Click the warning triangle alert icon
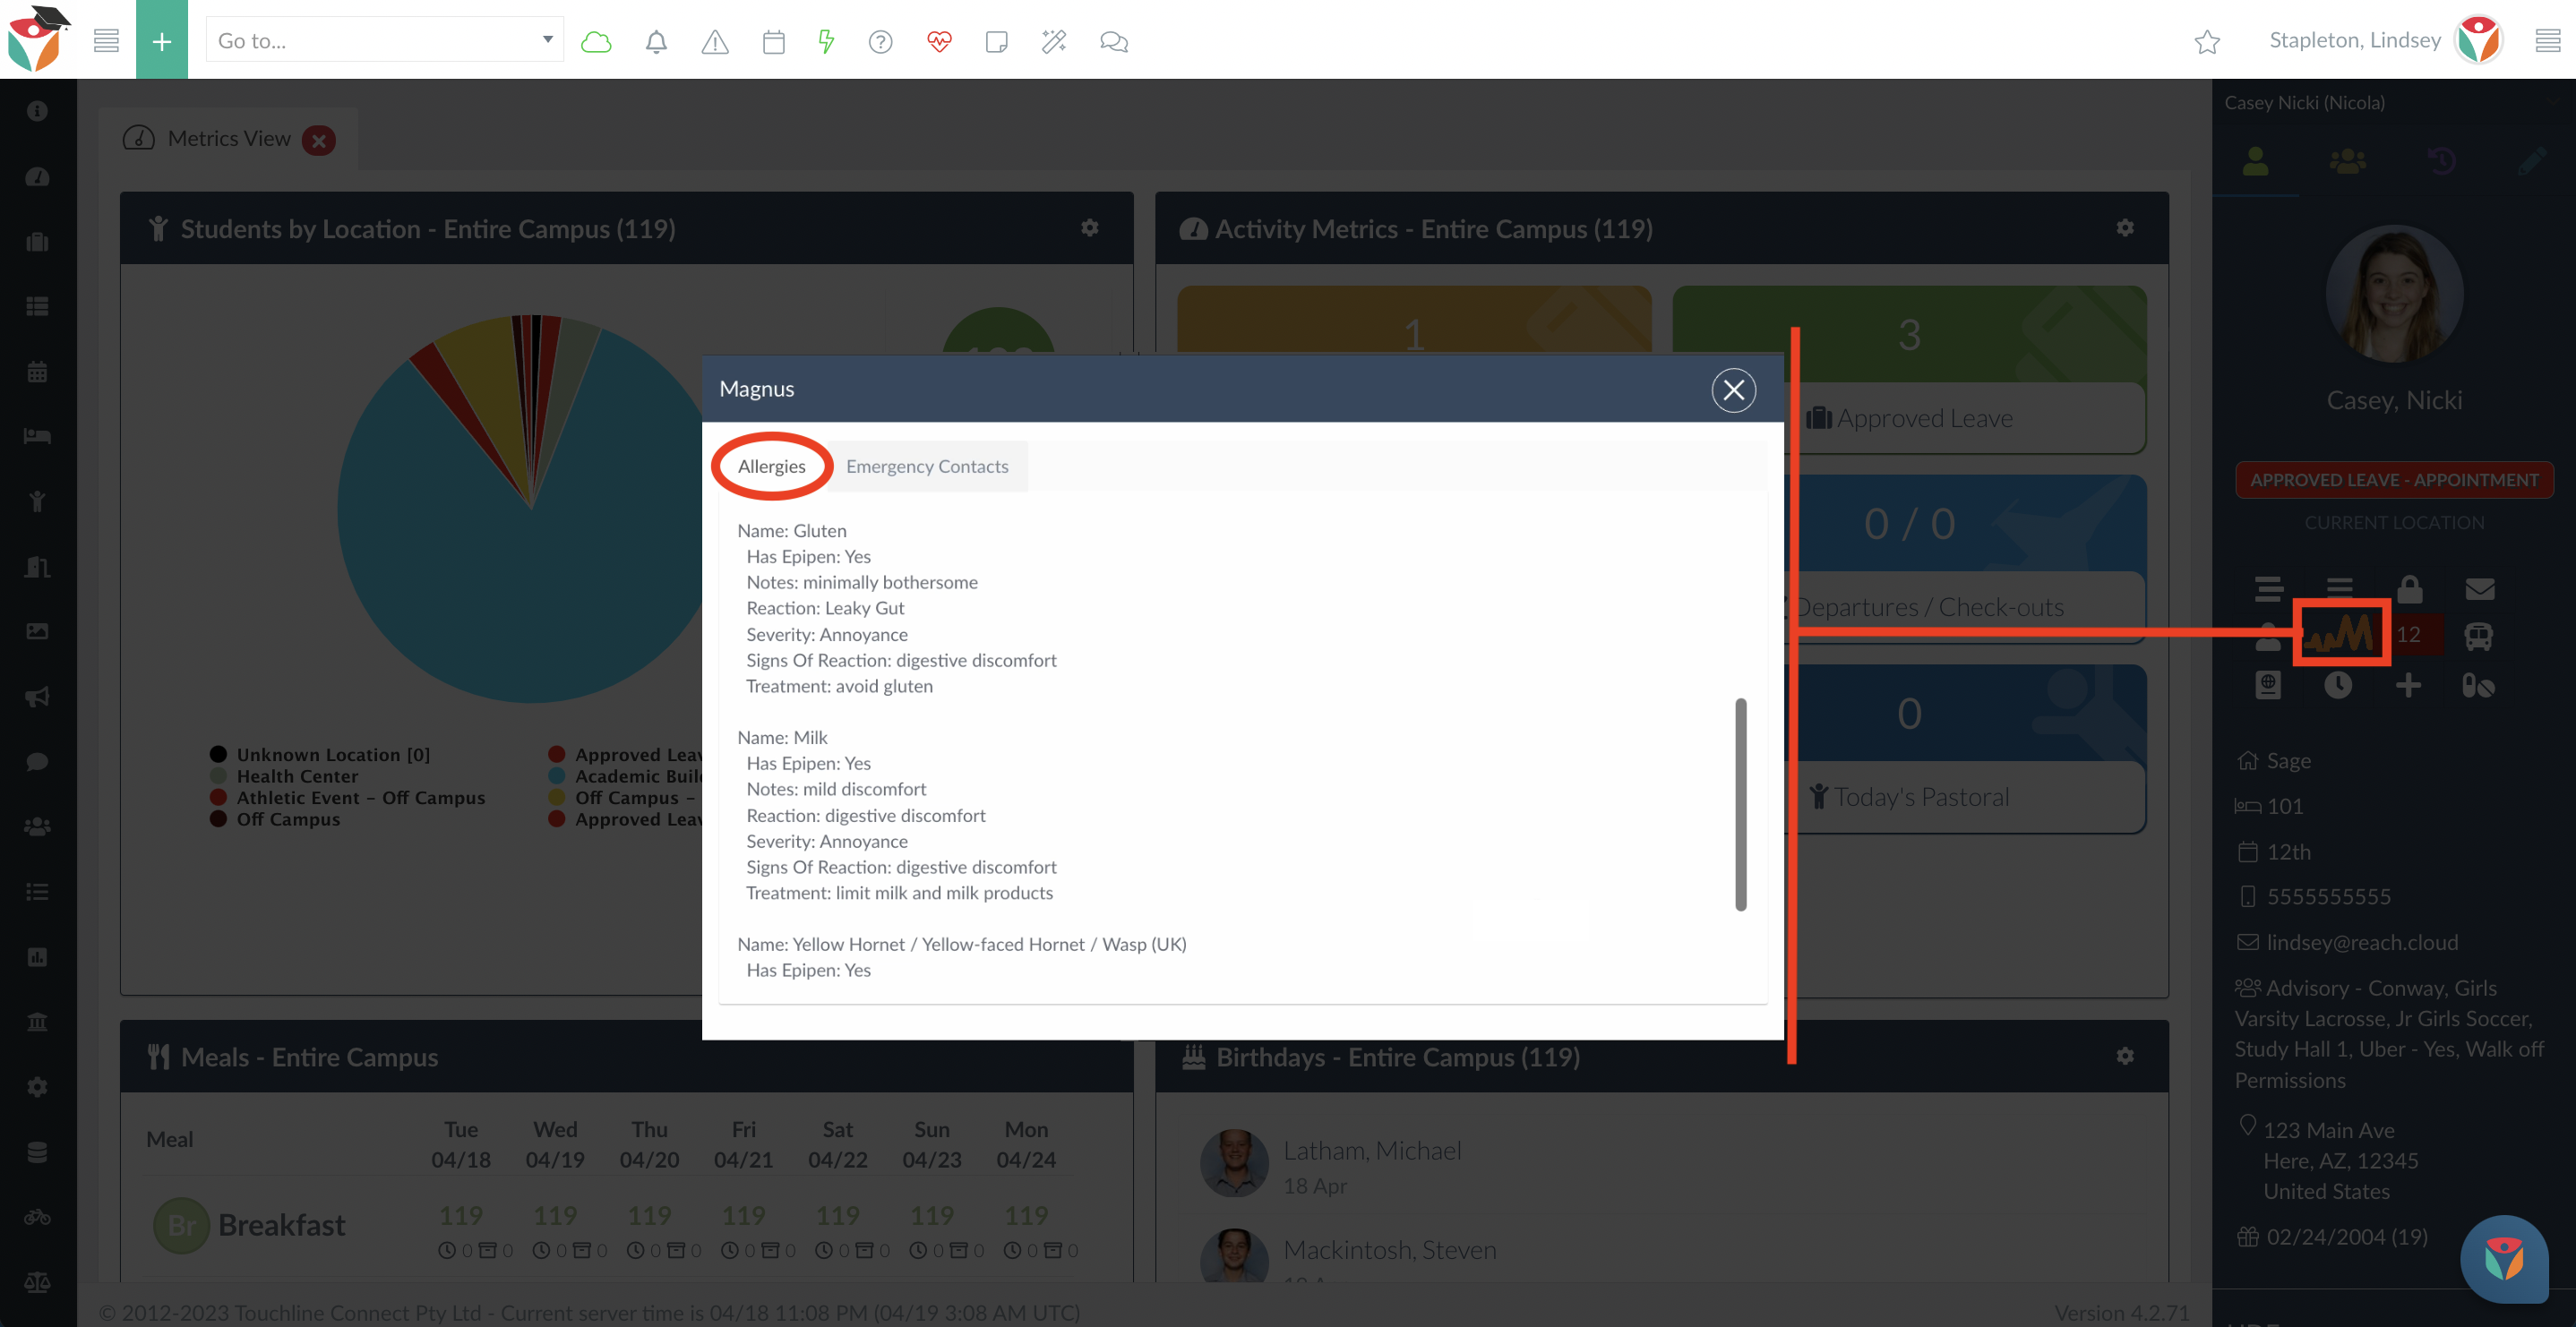Image resolution: width=2576 pixels, height=1327 pixels. point(715,41)
